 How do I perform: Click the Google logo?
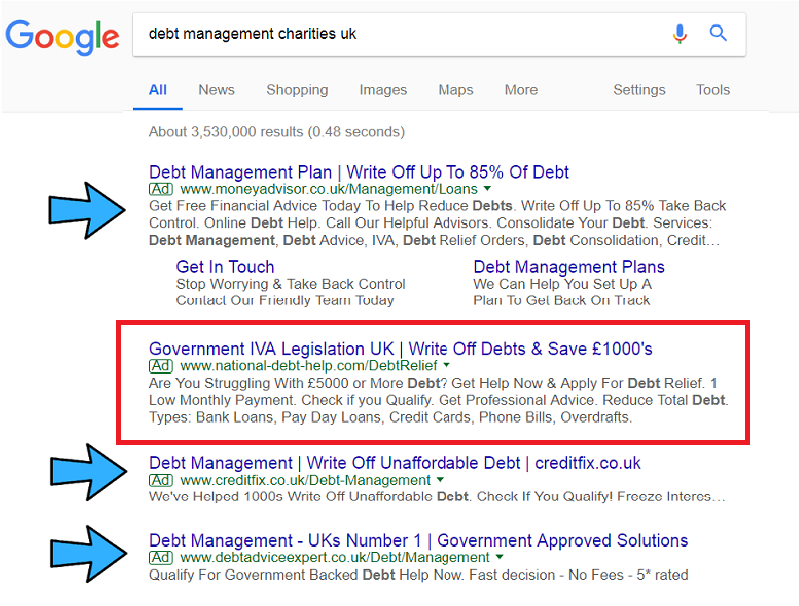(x=62, y=37)
